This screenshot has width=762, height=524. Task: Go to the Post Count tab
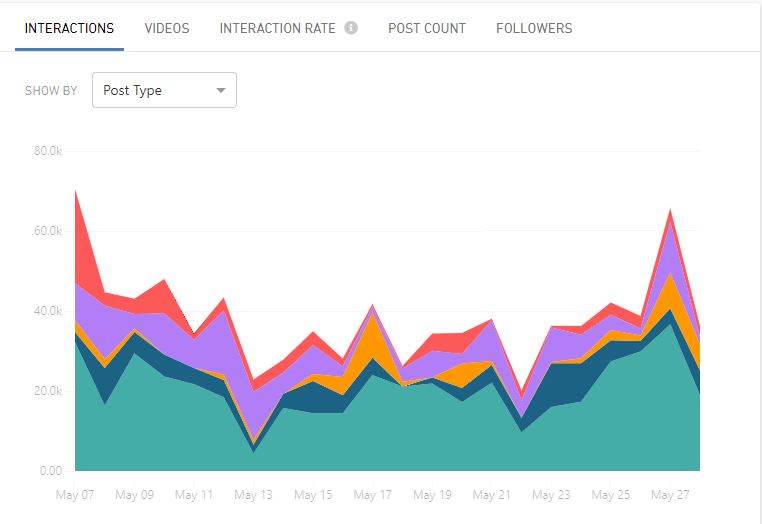coord(427,28)
